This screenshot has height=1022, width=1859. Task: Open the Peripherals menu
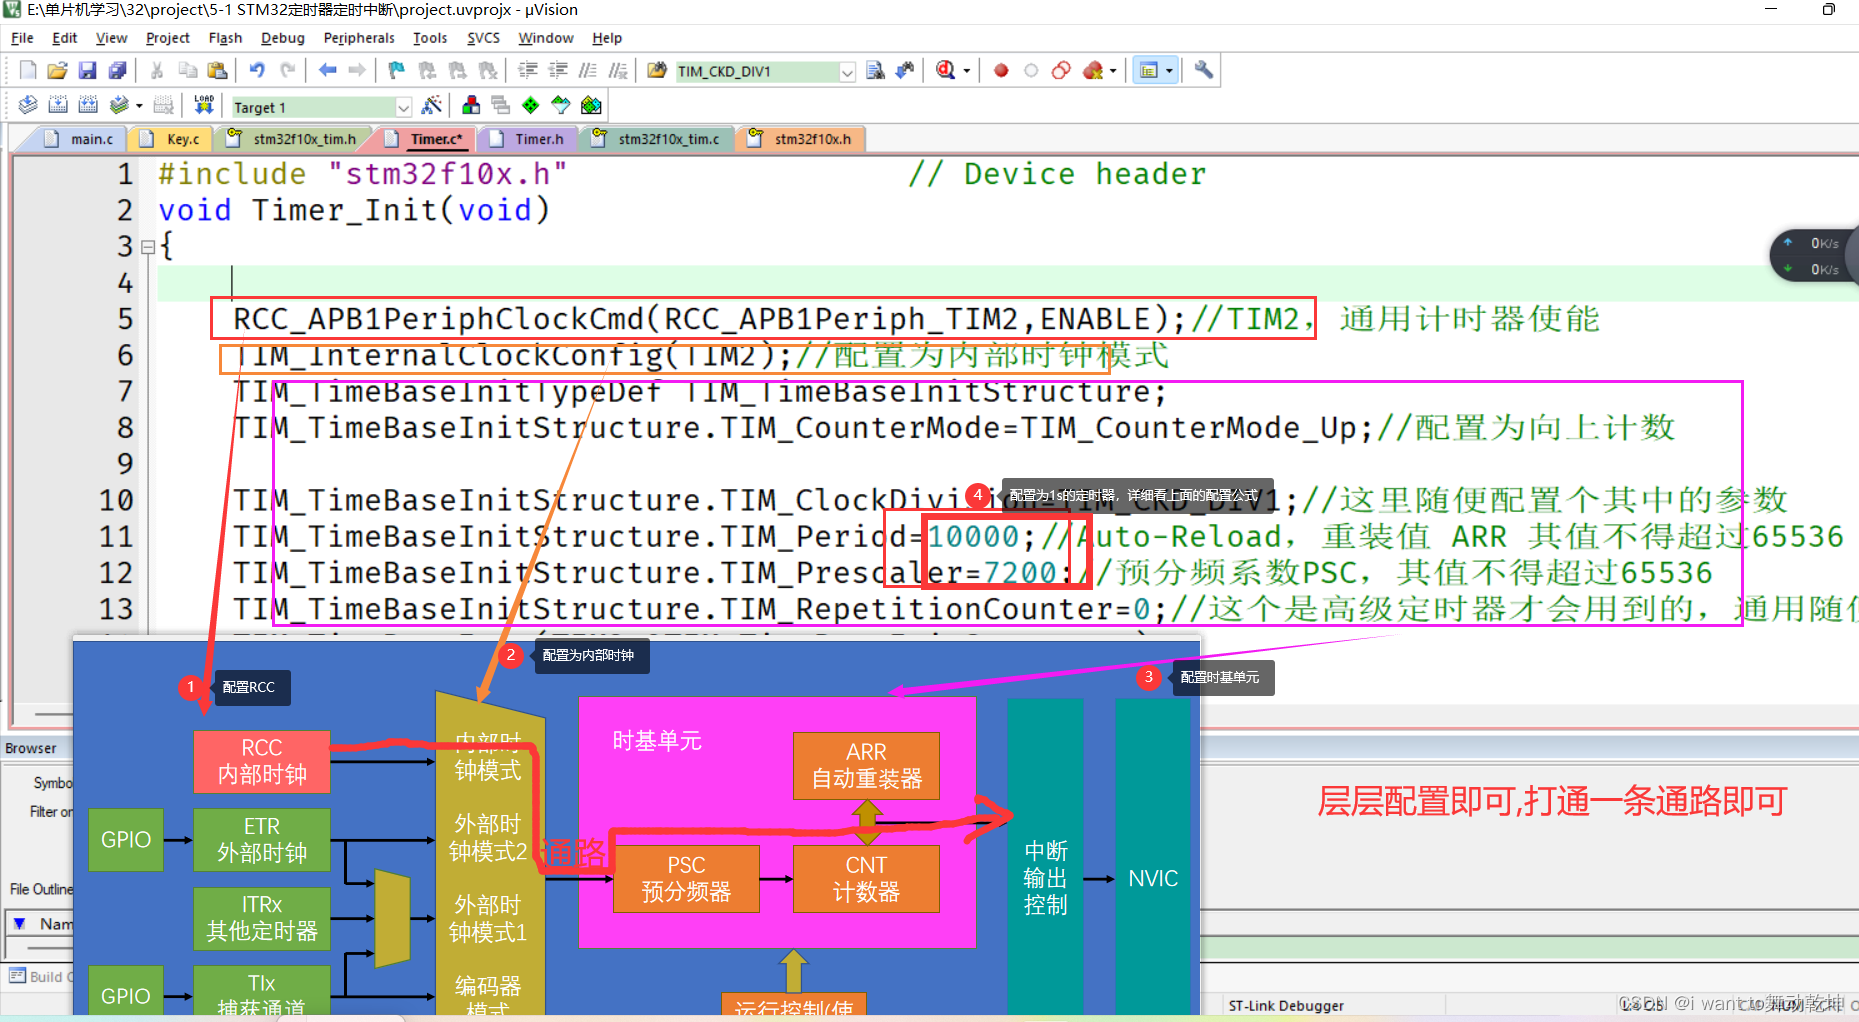(x=359, y=38)
